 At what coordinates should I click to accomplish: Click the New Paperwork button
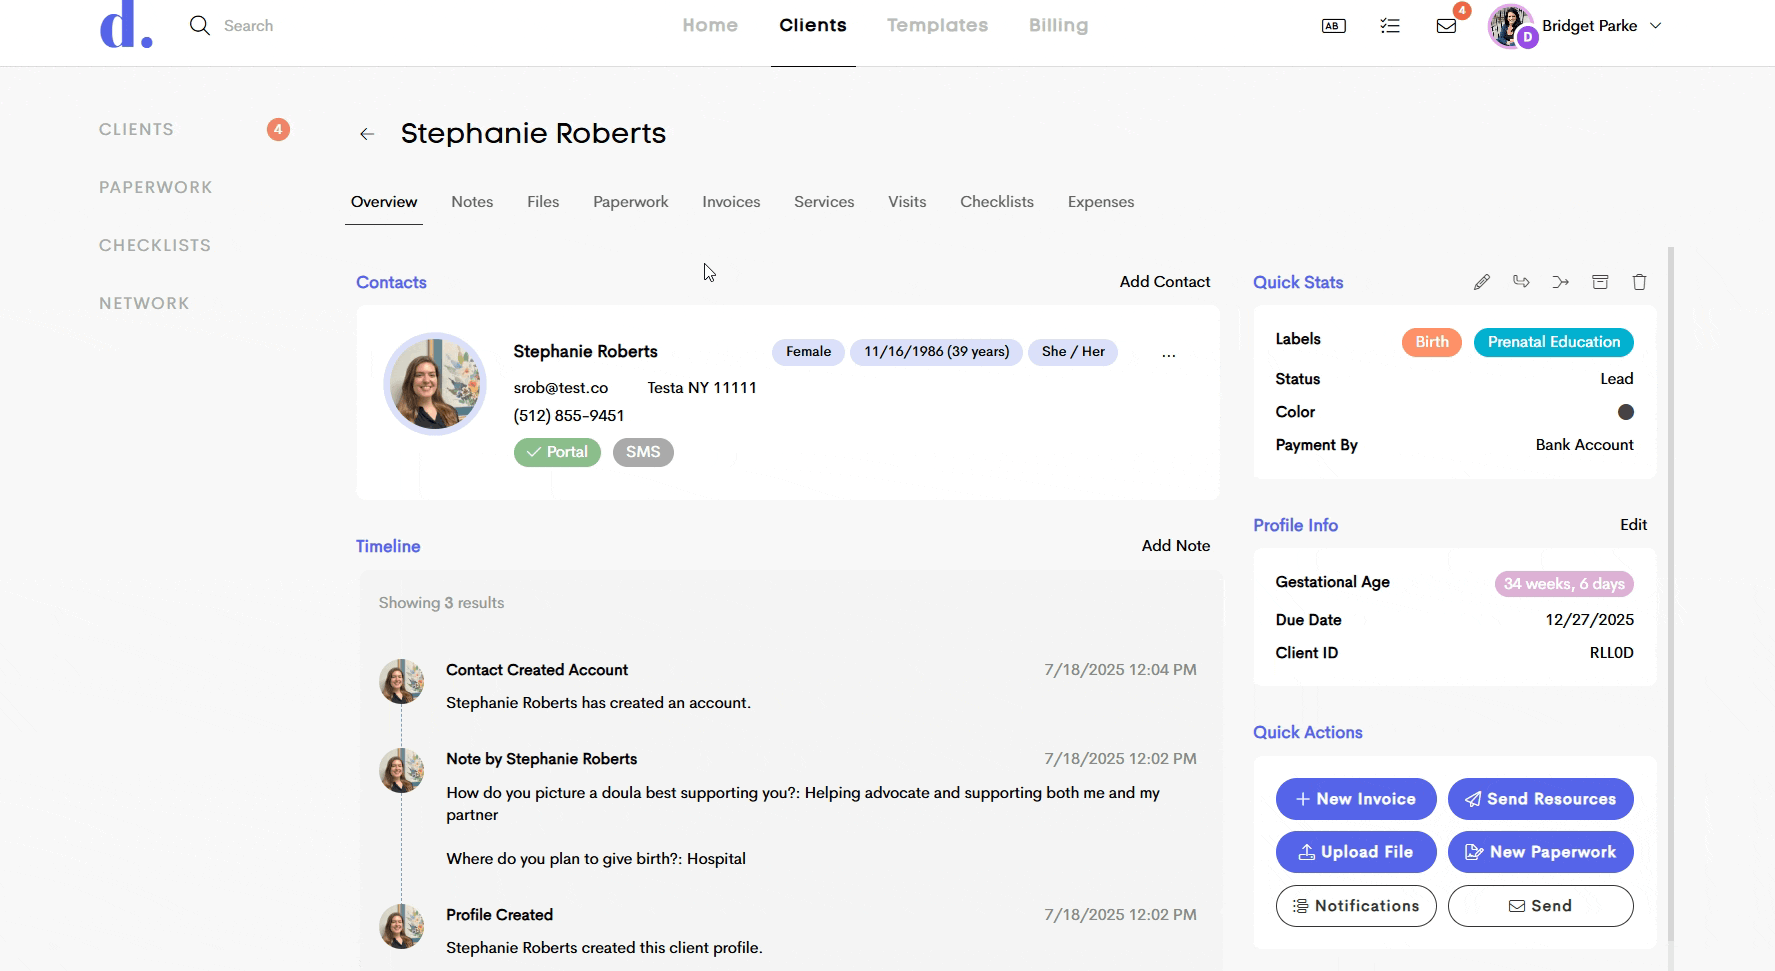click(1540, 852)
